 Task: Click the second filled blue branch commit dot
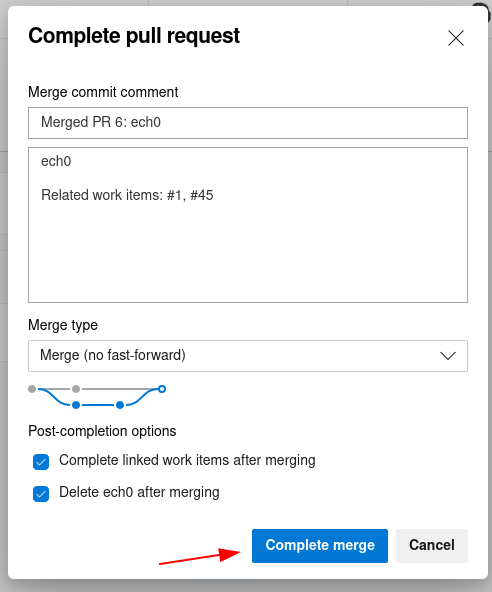pyautogui.click(x=120, y=405)
